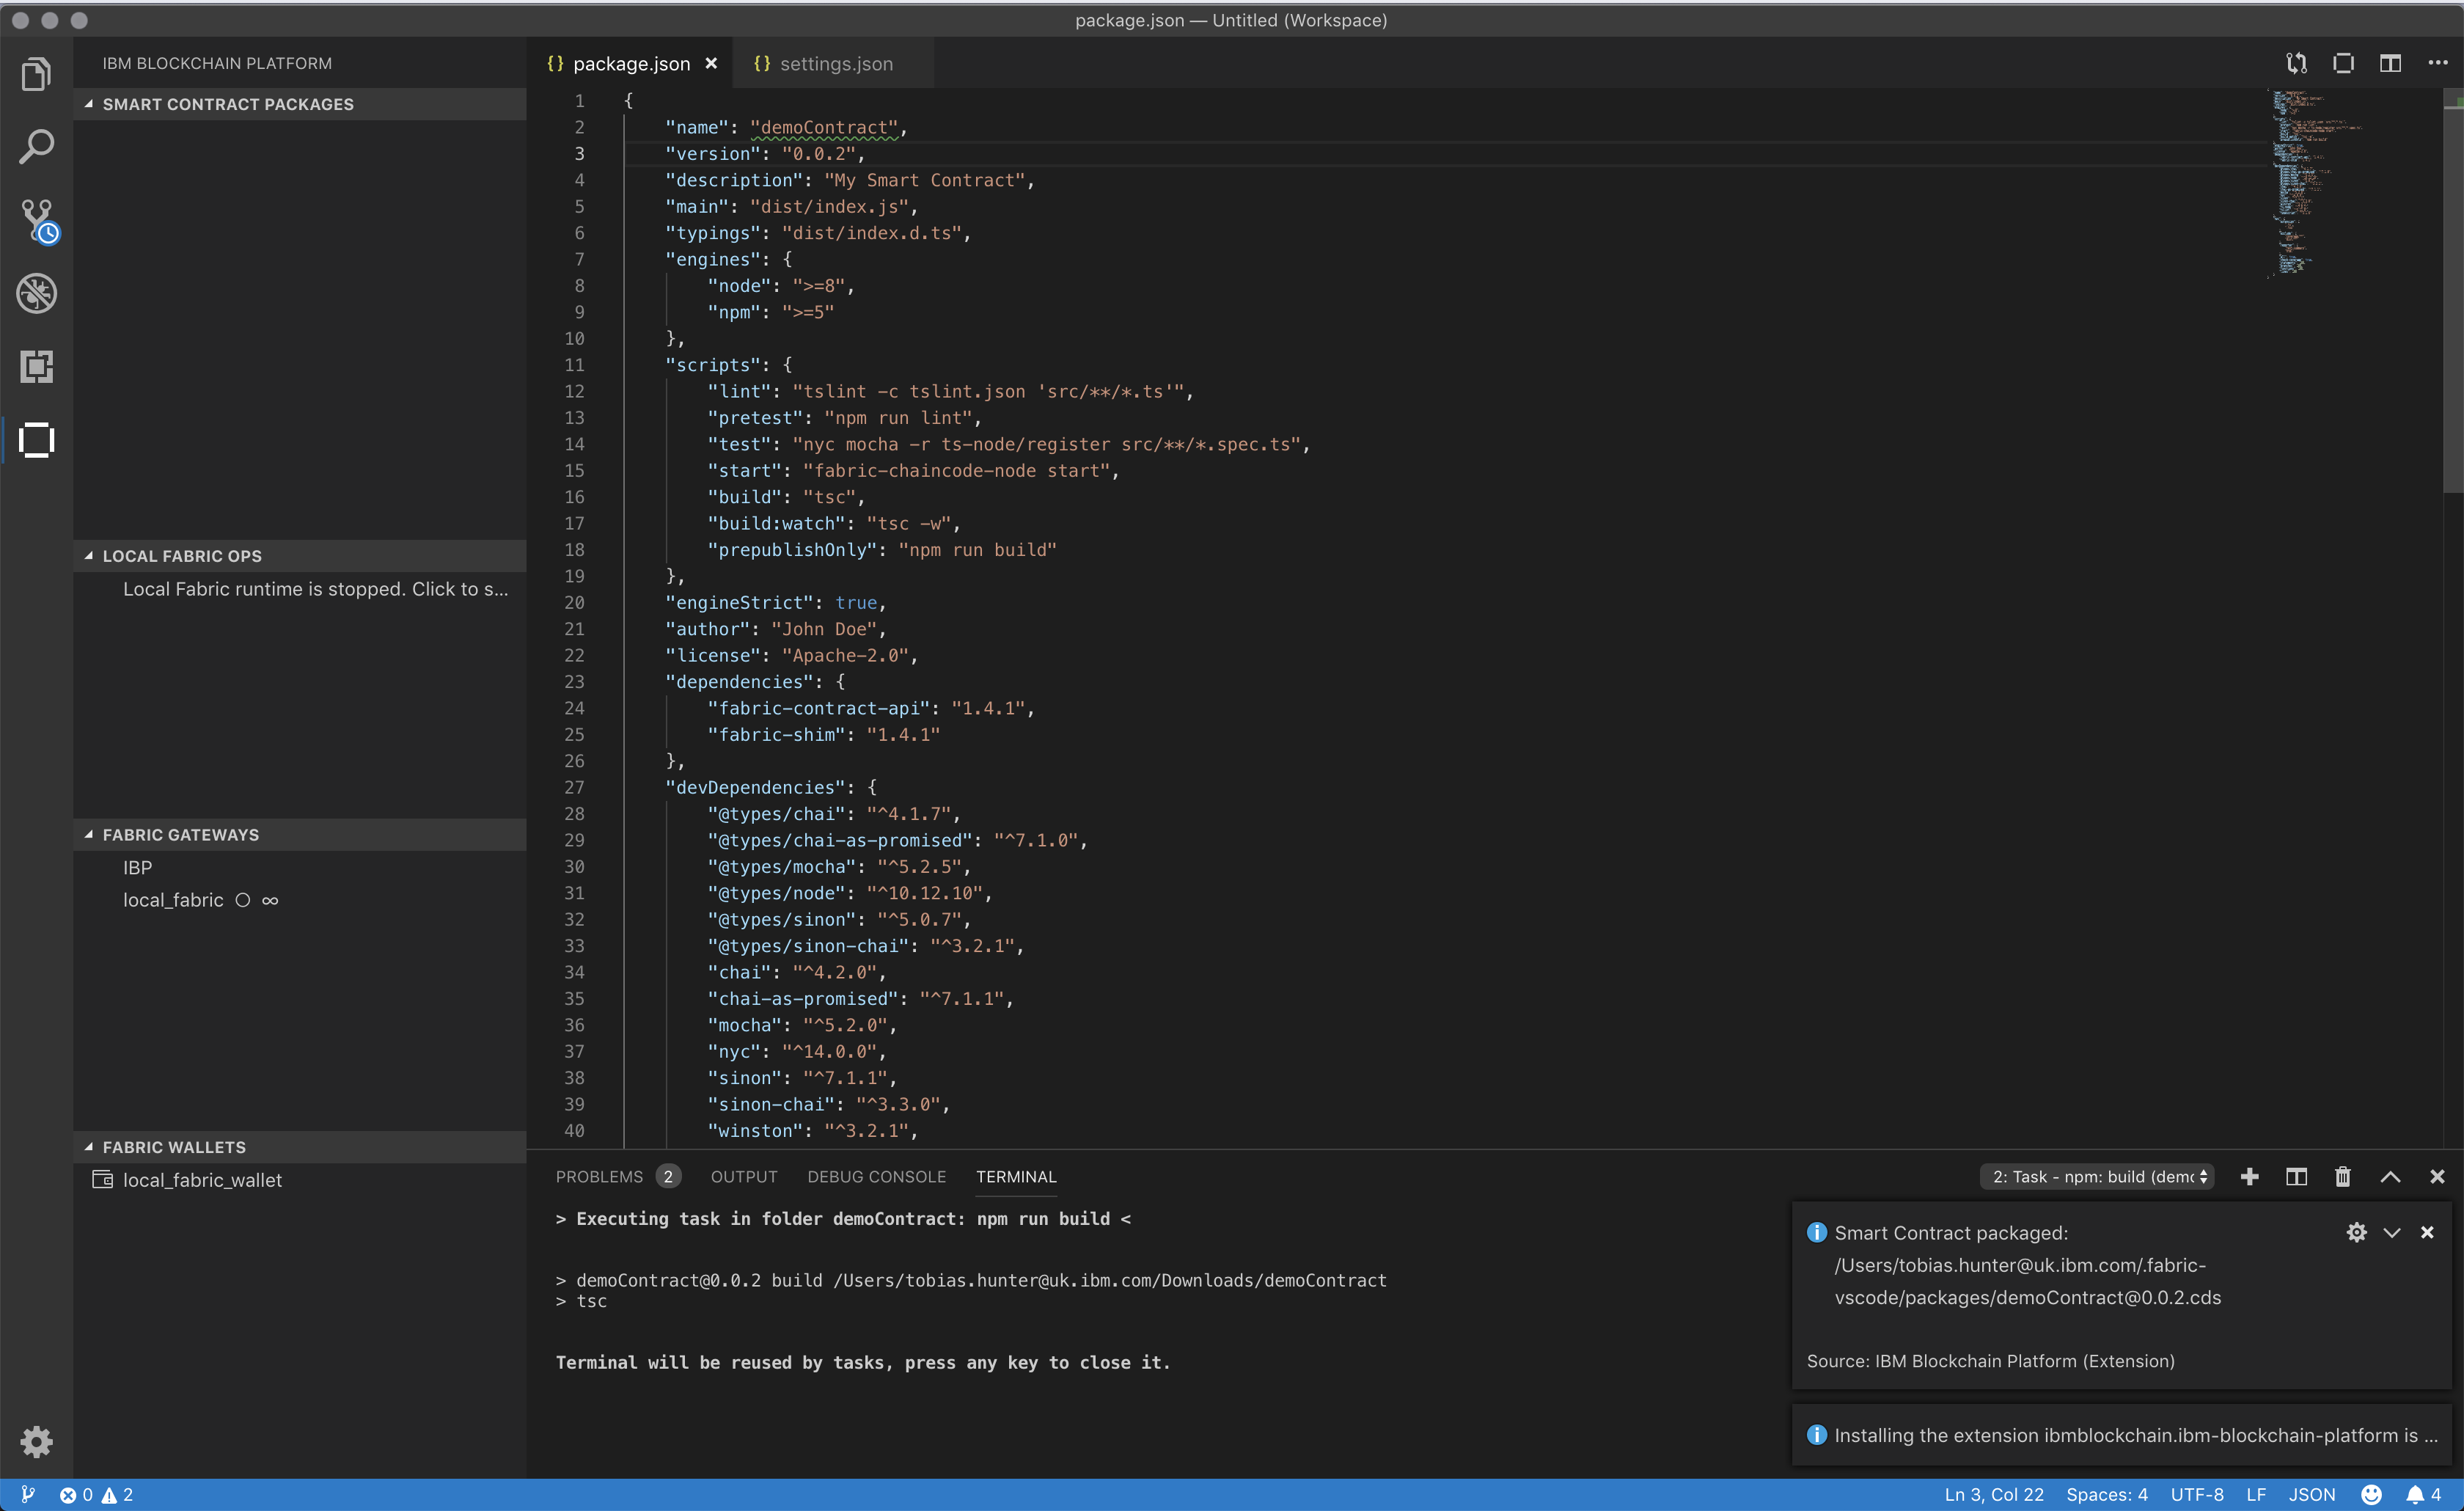The width and height of the screenshot is (2464, 1511).
Task: Open the Explorer view in activity bar
Action: [x=37, y=73]
